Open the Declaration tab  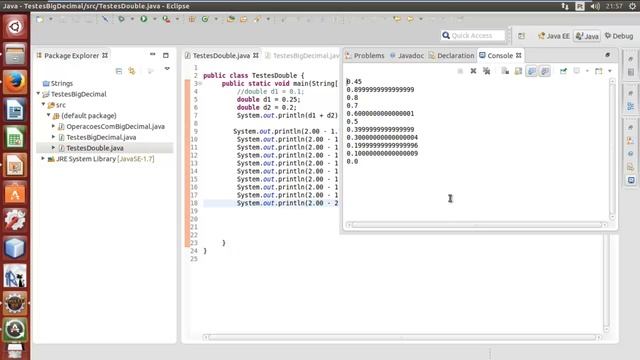451,56
